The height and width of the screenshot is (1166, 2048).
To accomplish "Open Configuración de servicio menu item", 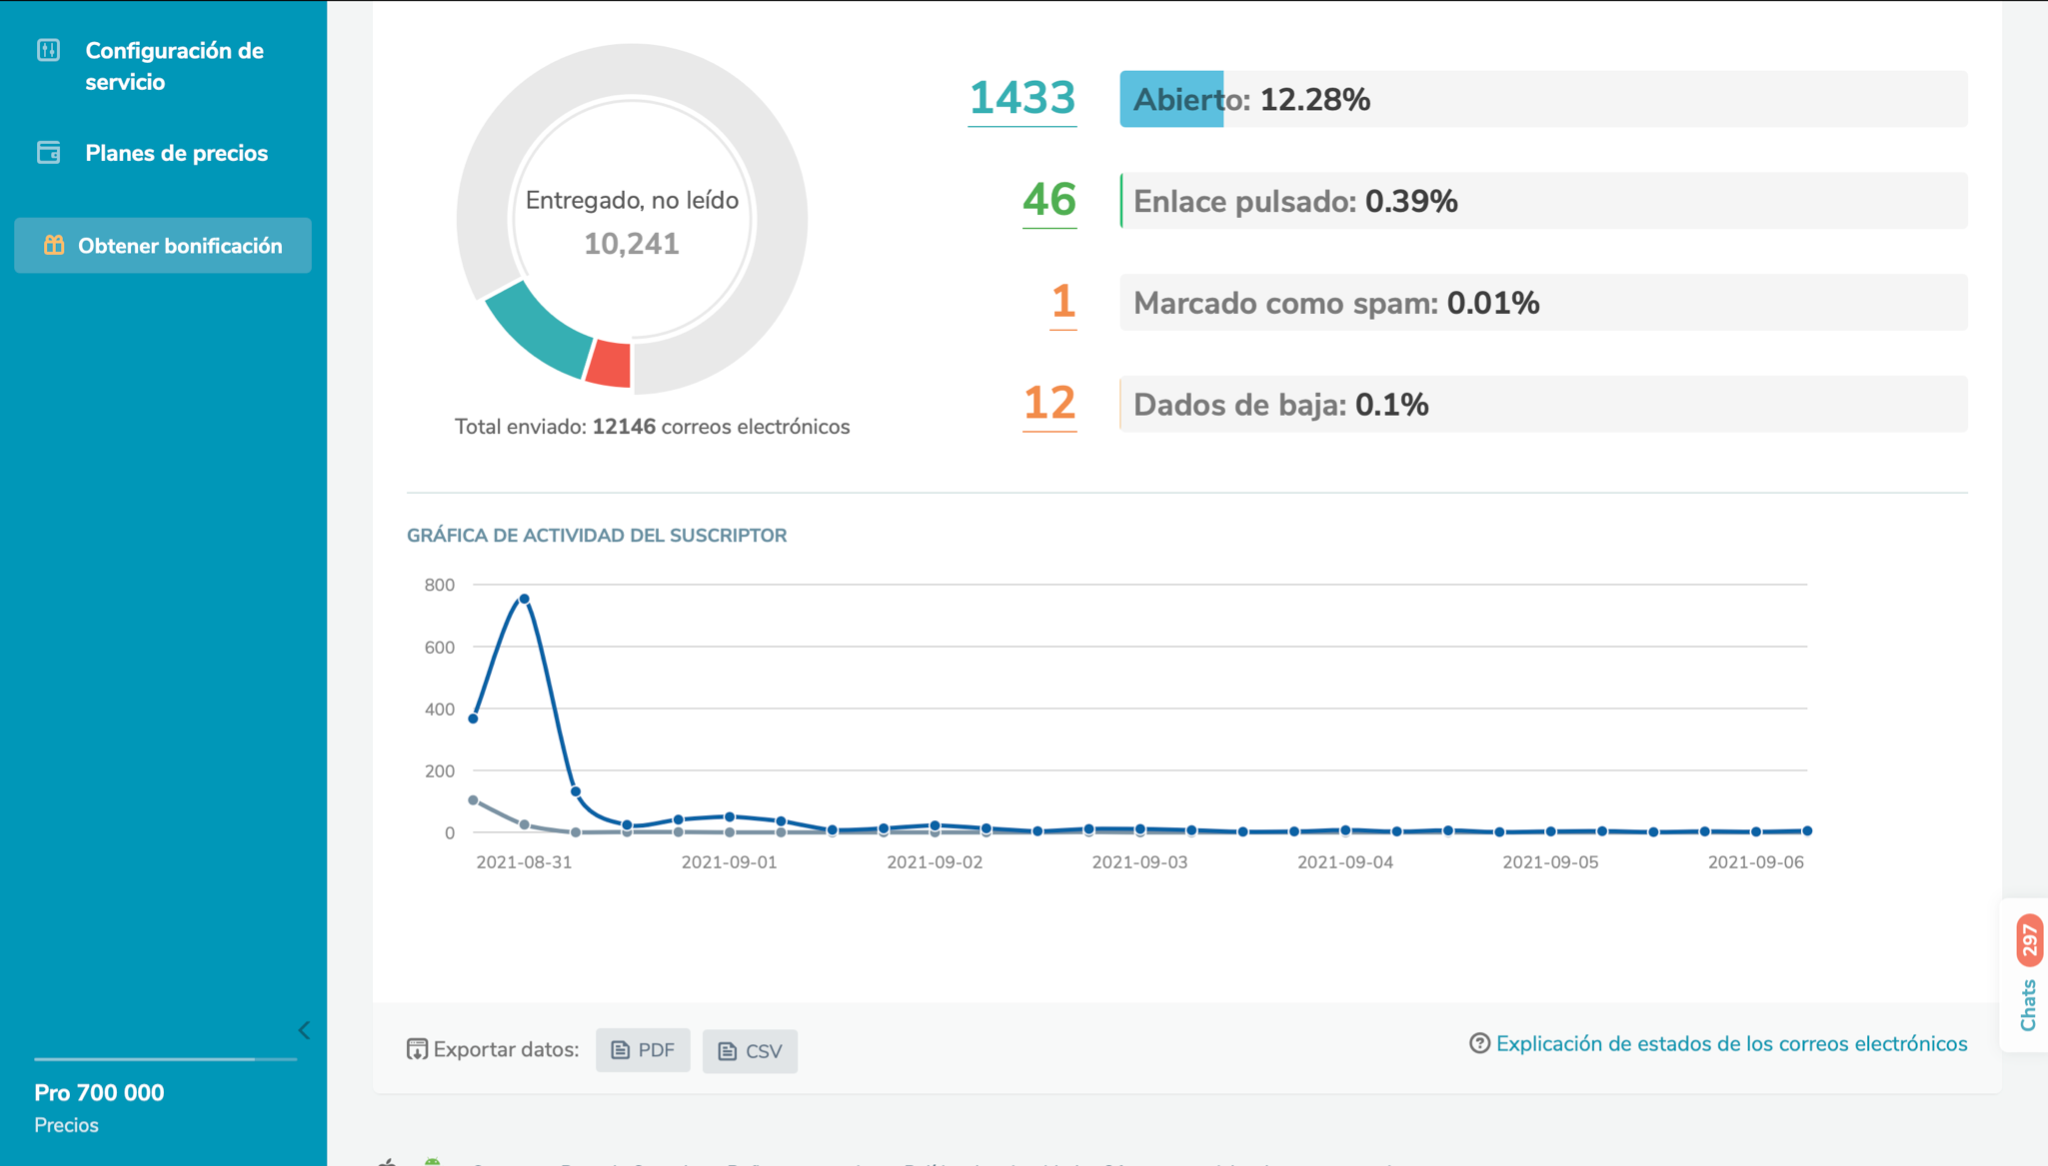I will click(x=174, y=66).
